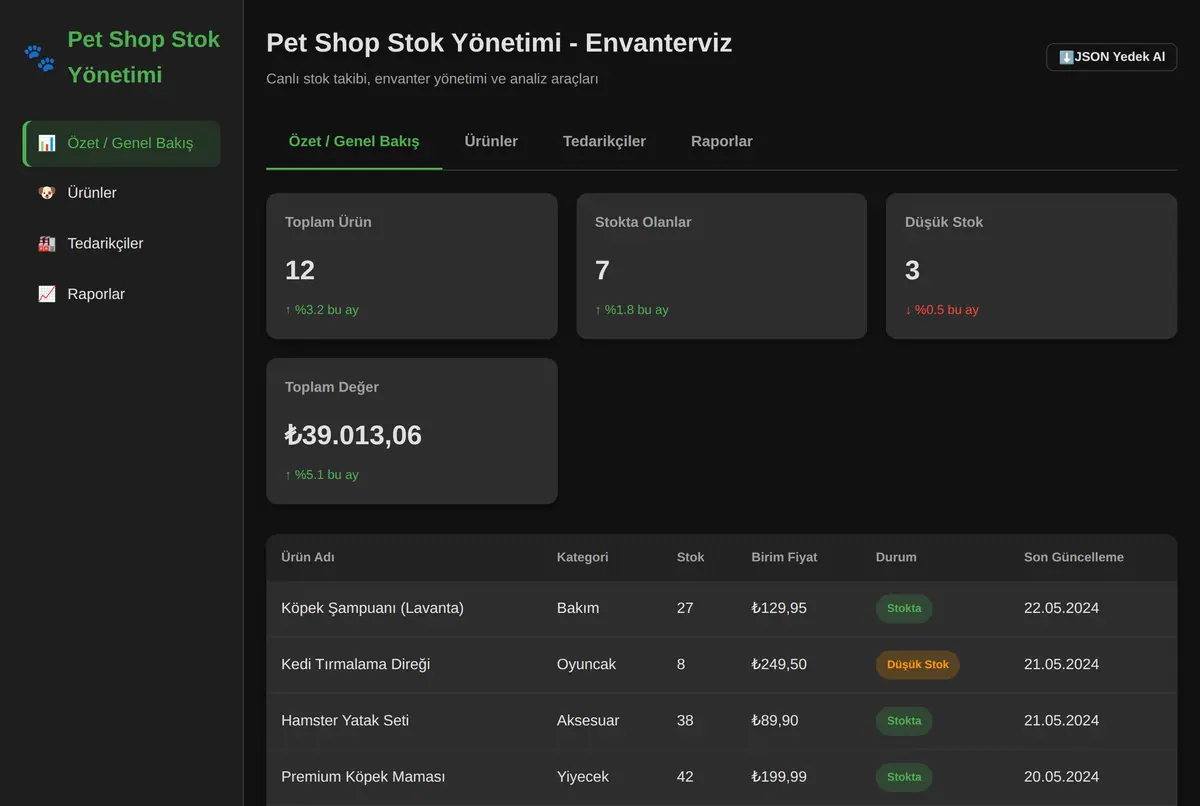The image size is (1200, 806).
Task: Open Raporlar in the sidebar
Action: (122, 294)
